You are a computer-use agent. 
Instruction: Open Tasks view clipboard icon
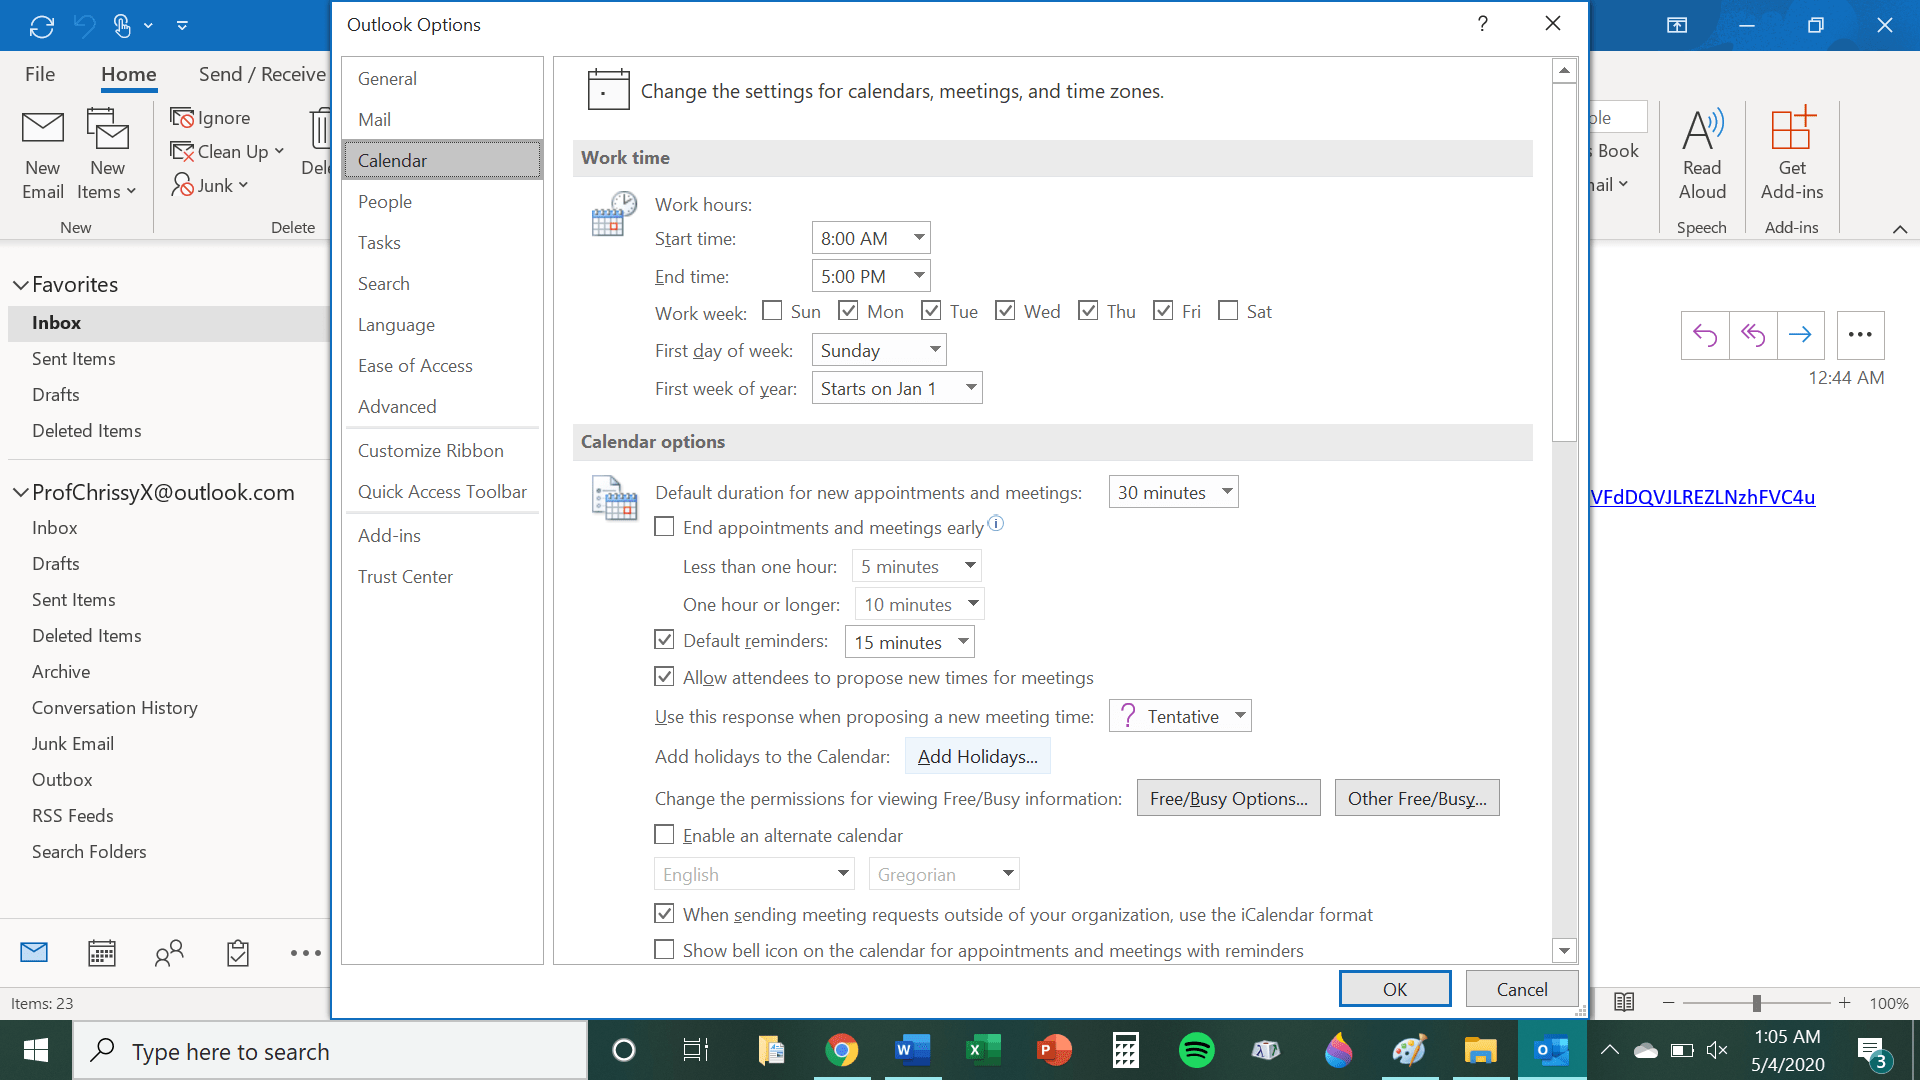coord(238,953)
